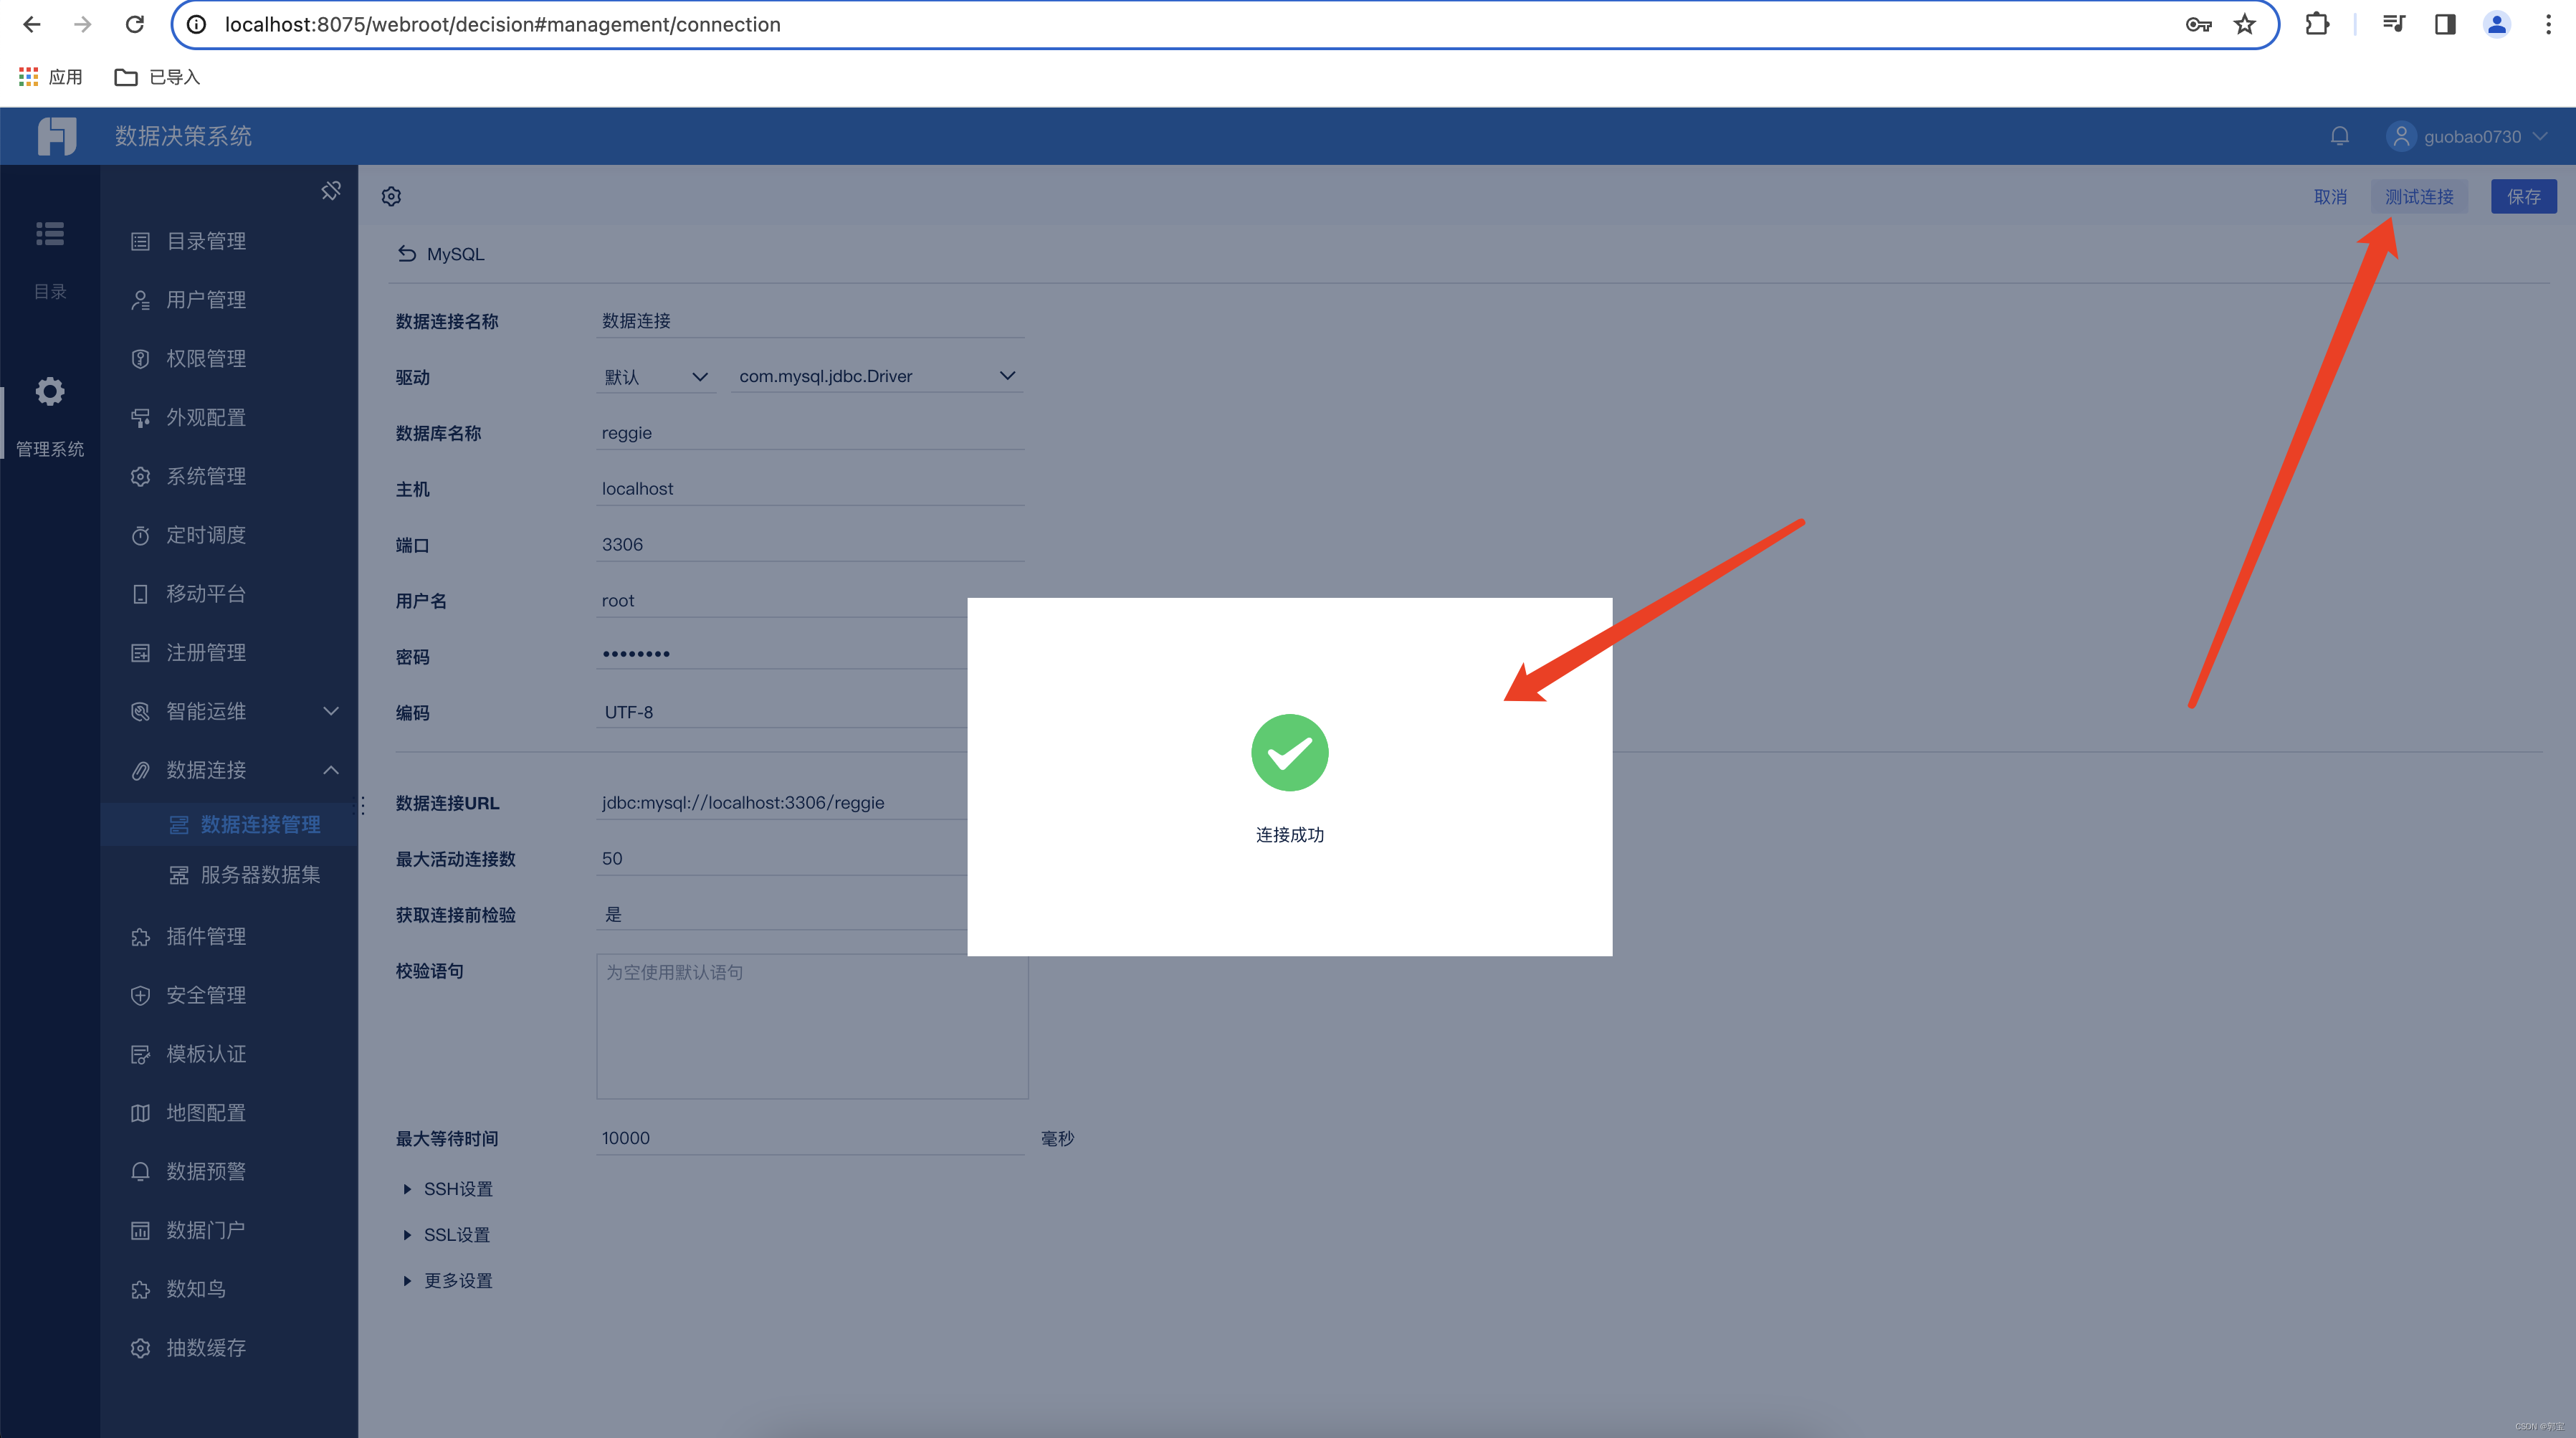Collapse the 数据连接 menu group
This screenshot has height=1438, width=2576.
pyautogui.click(x=331, y=770)
